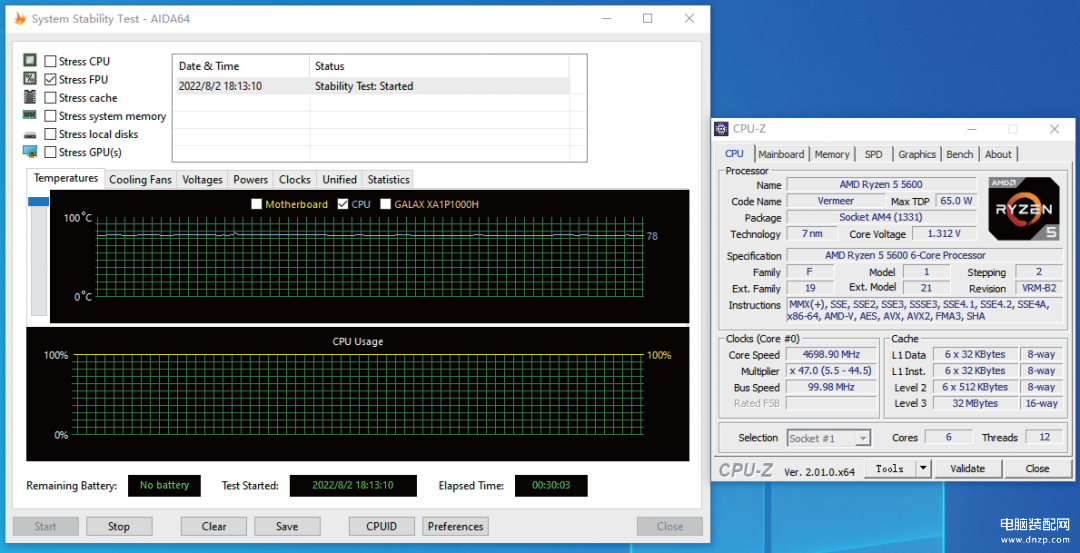Click the CPU chip icon beside Stress CPU
This screenshot has height=553, width=1080.
[x=30, y=61]
